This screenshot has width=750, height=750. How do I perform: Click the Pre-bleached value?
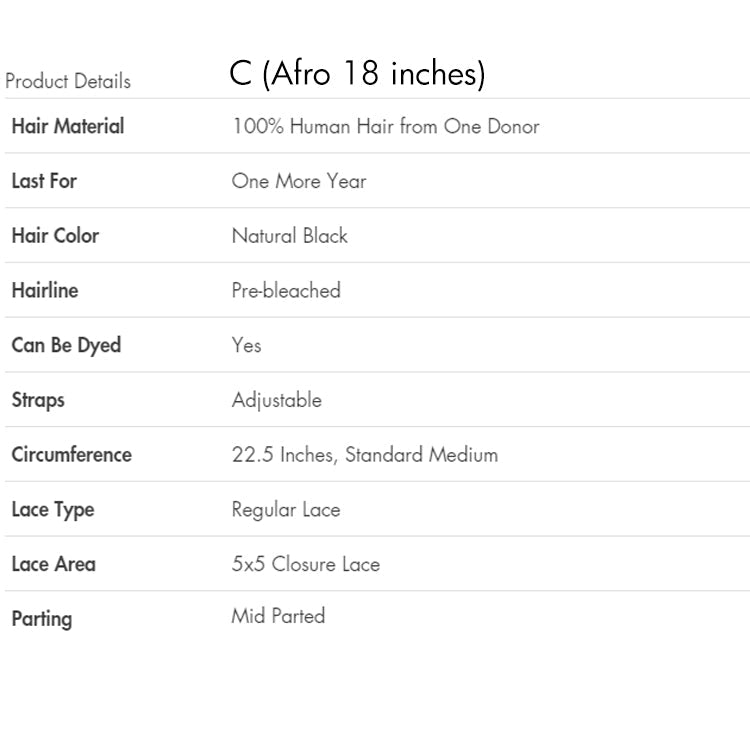pos(286,290)
